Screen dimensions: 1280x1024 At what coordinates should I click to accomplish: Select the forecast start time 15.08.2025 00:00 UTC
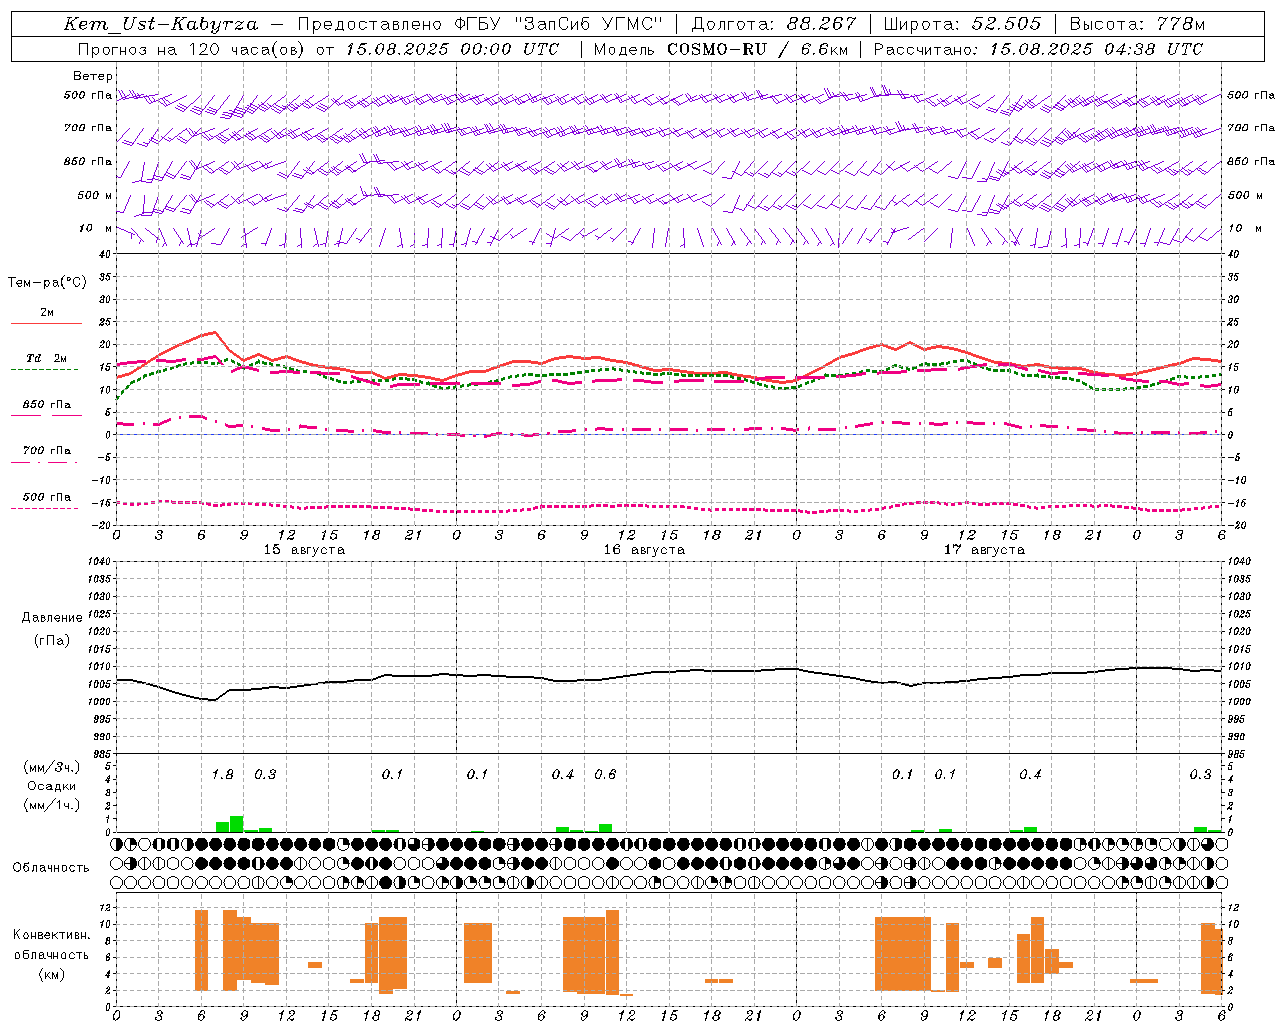[x=452, y=49]
